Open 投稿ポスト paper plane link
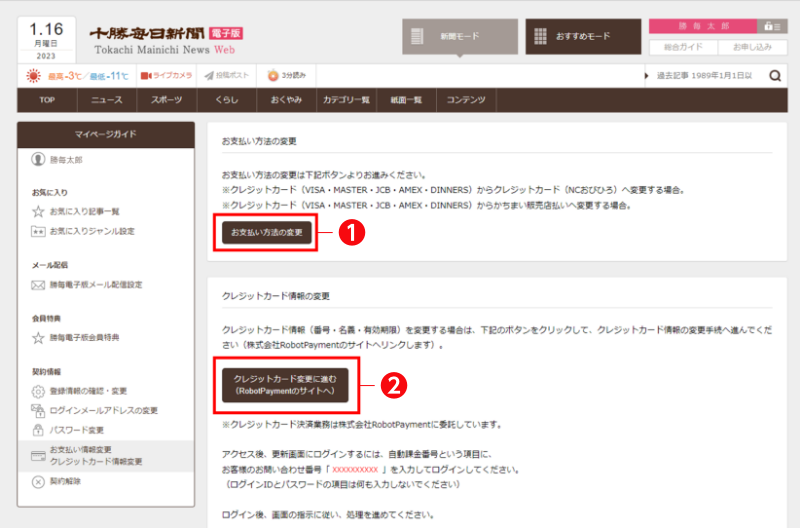The image size is (800, 528). (x=227, y=76)
